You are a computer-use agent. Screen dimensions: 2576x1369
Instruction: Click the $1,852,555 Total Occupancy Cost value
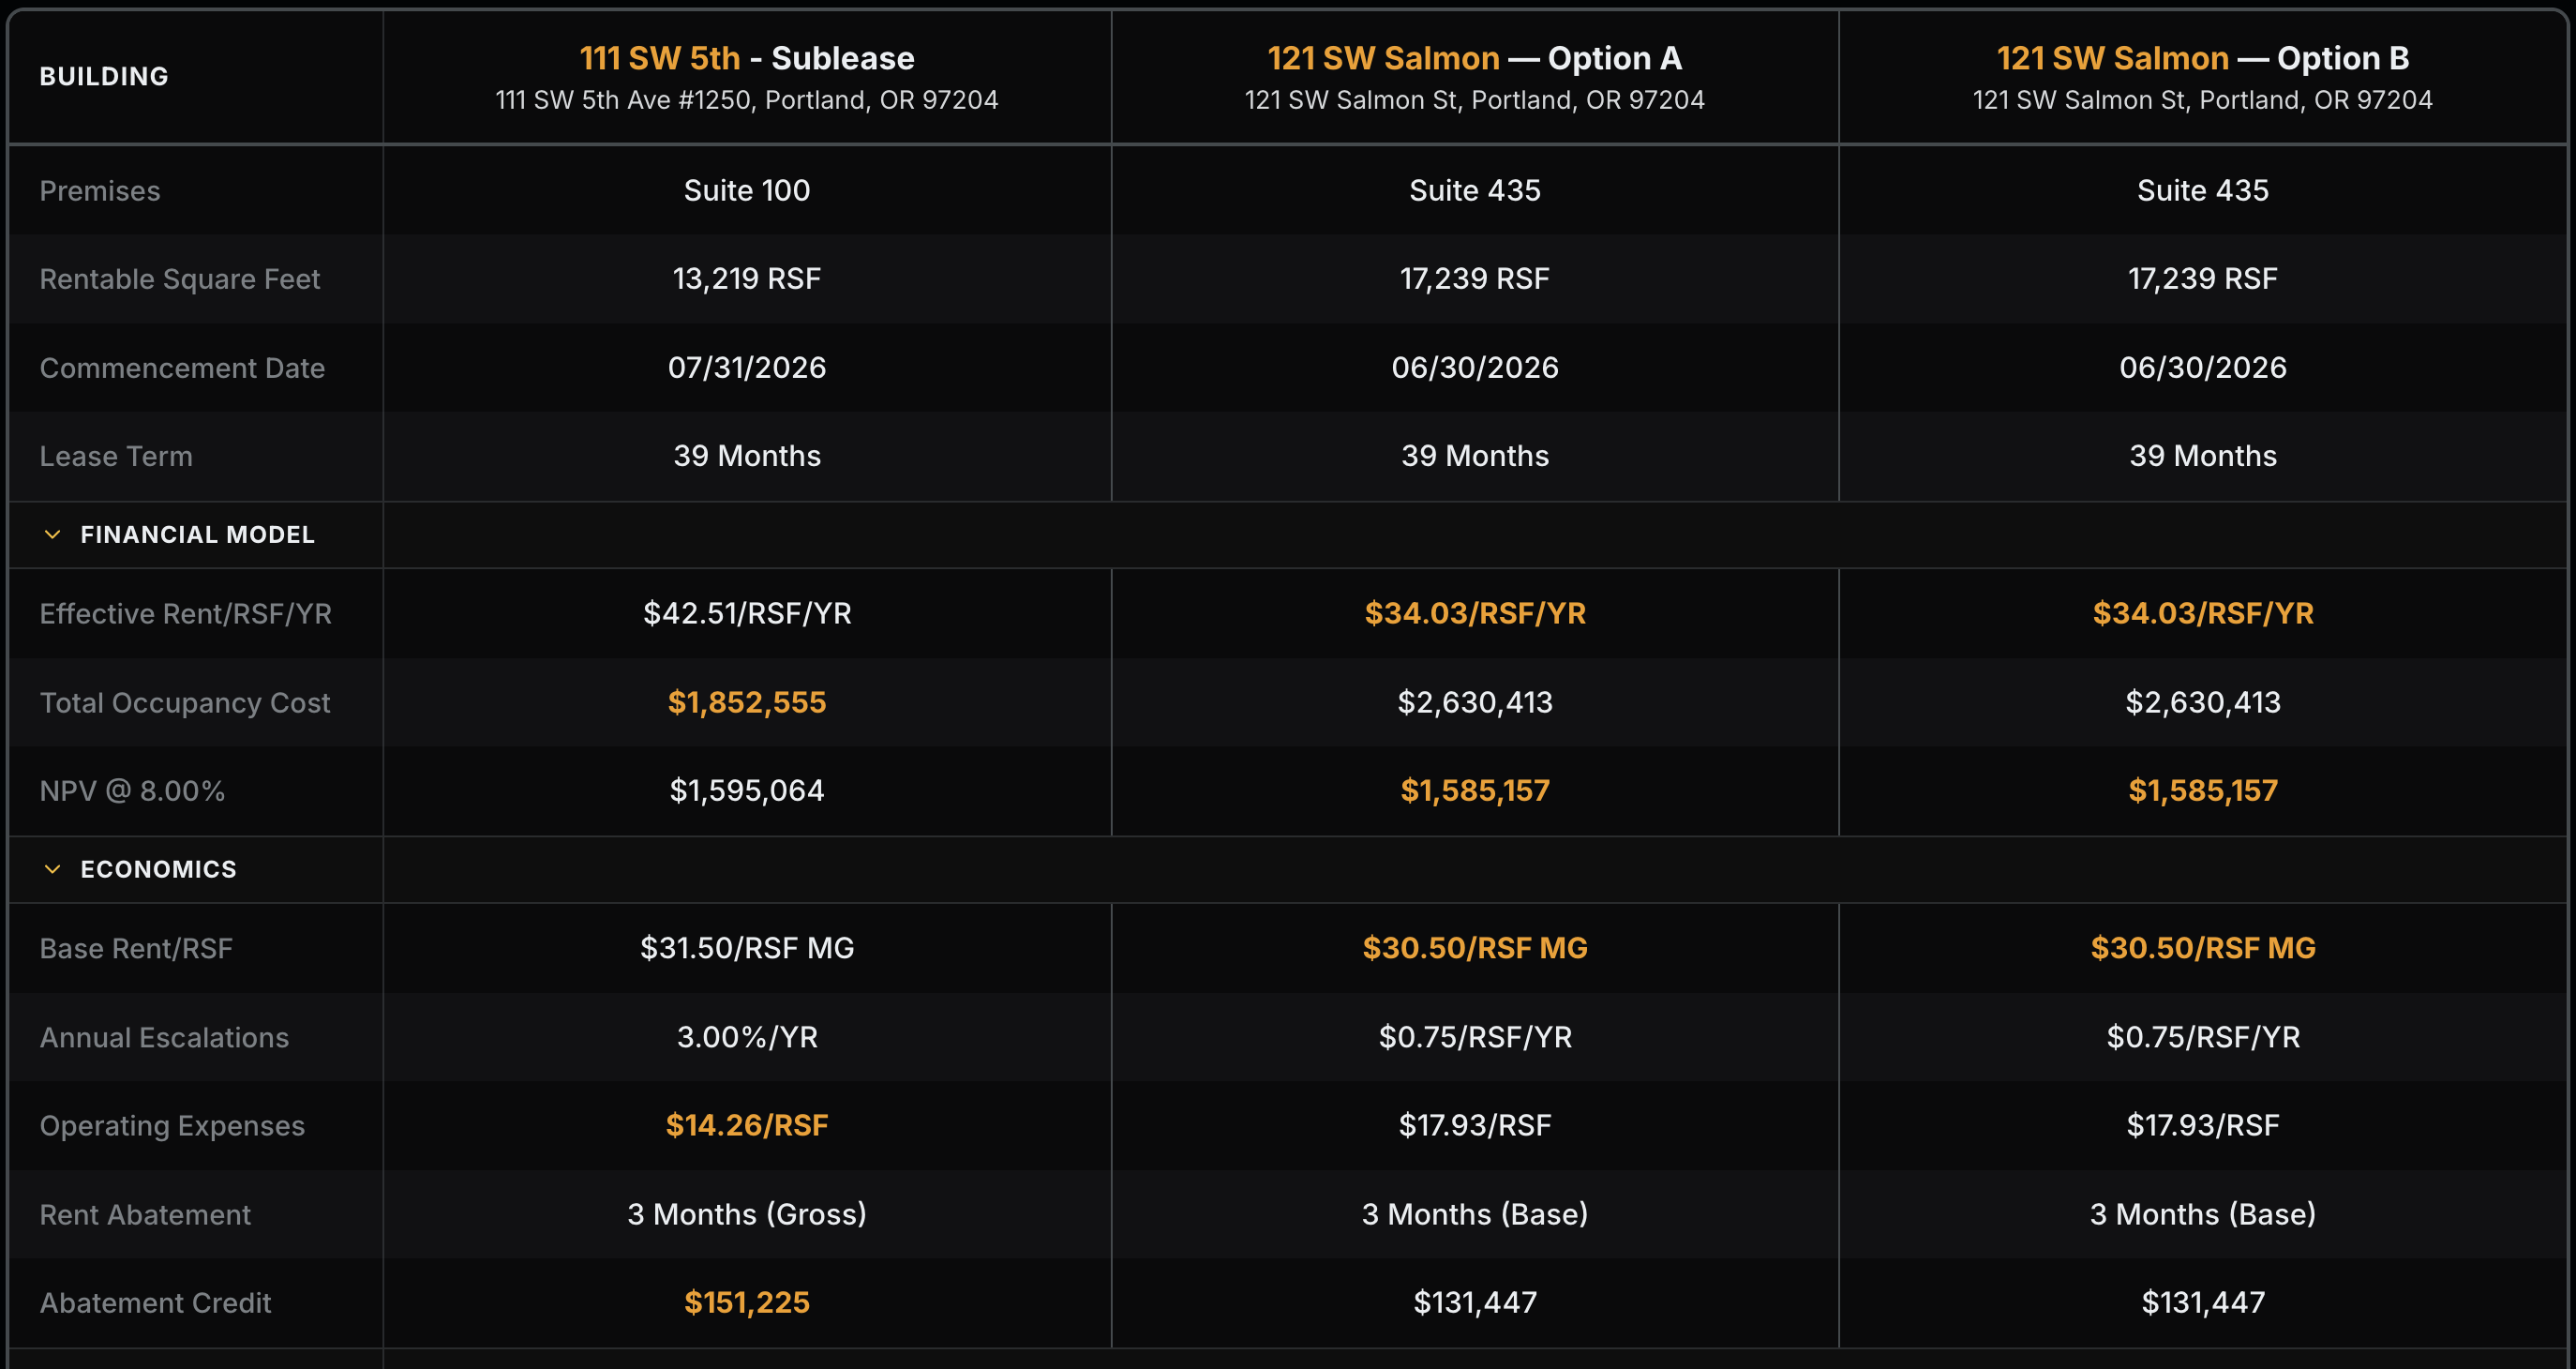[x=746, y=702]
